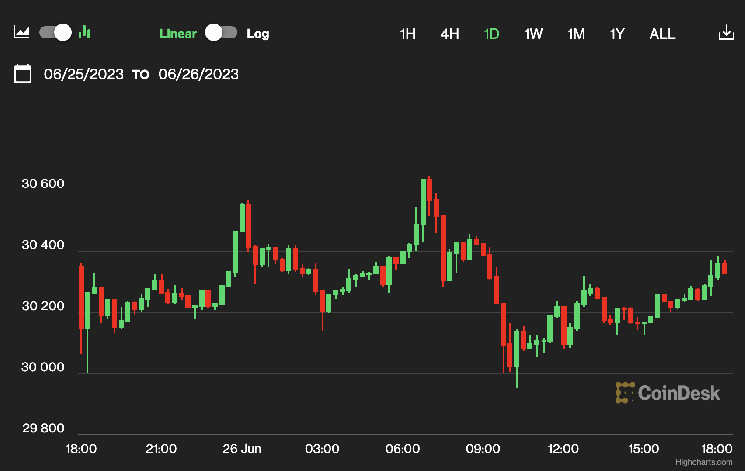
Task: Click the candlestick chart icon
Action: pyautogui.click(x=85, y=32)
